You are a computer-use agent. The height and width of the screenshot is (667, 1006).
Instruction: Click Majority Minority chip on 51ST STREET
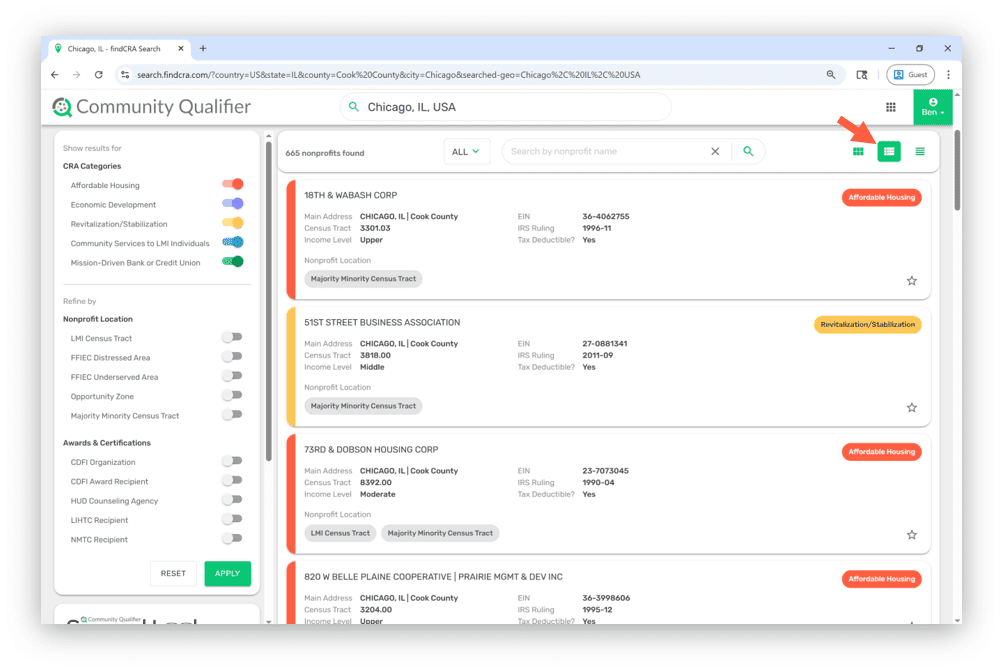[363, 406]
